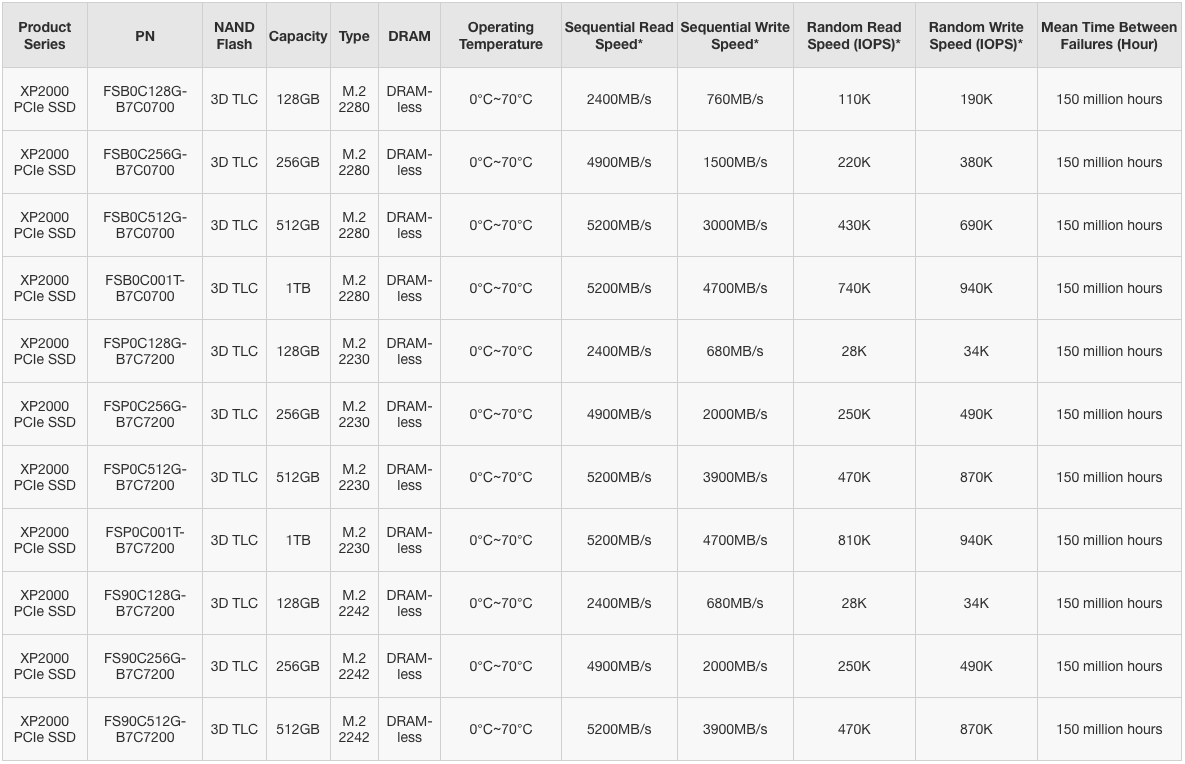Click DRAM-less in the FSP0C512G-B7C7200 row
Viewport: 1185px width, 764px height.
coord(410,477)
